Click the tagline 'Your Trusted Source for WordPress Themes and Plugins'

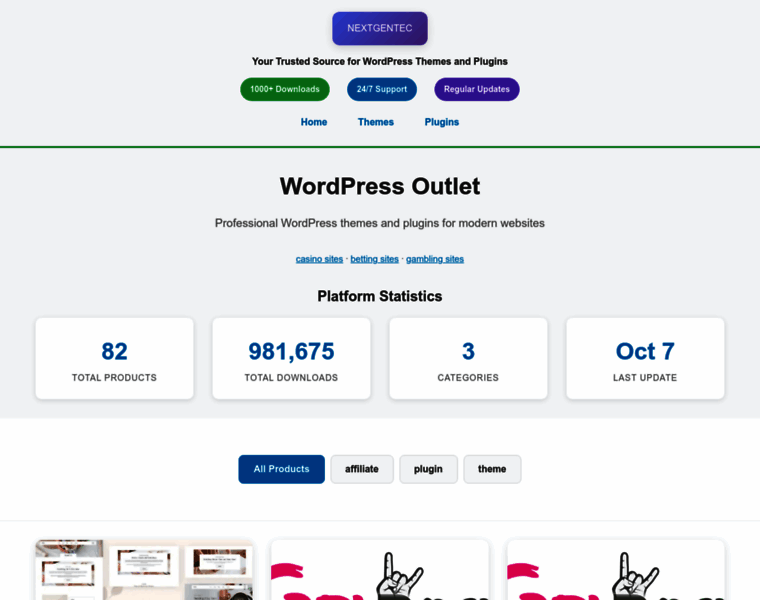[x=380, y=62]
